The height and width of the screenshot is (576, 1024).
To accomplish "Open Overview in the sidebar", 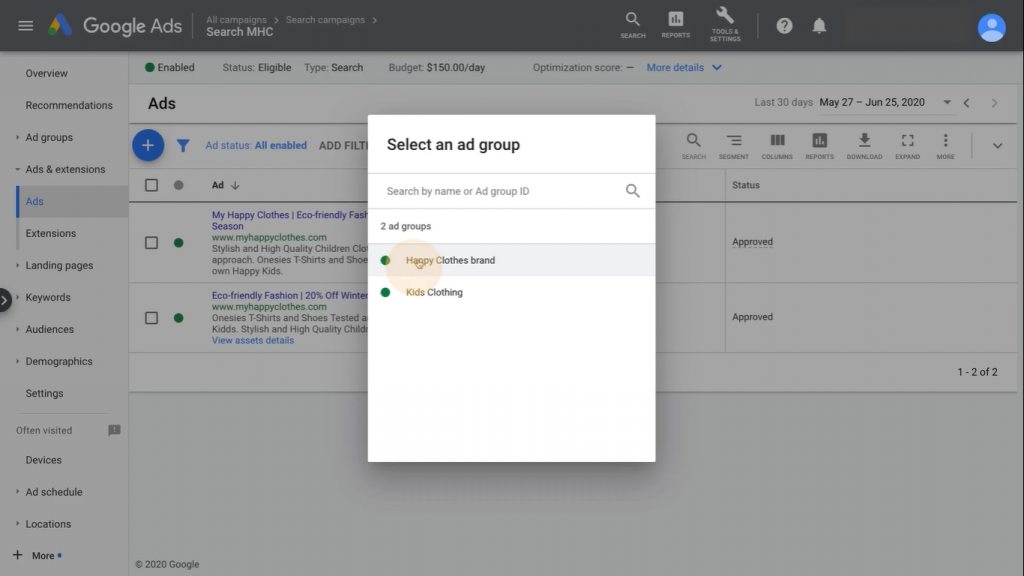I will (x=46, y=73).
